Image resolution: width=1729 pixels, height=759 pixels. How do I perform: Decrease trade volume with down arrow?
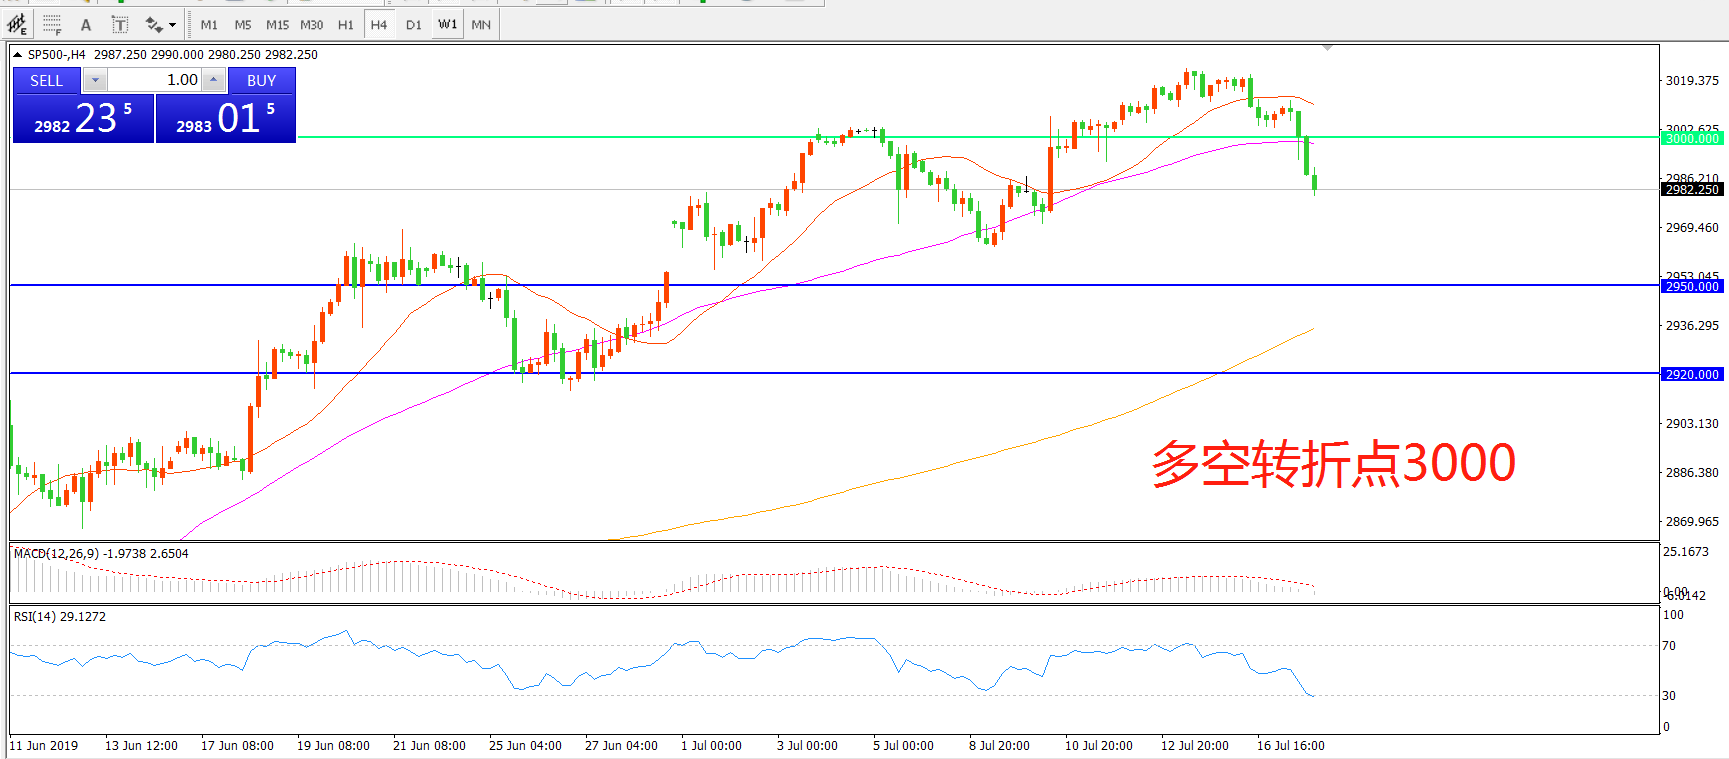[95, 80]
